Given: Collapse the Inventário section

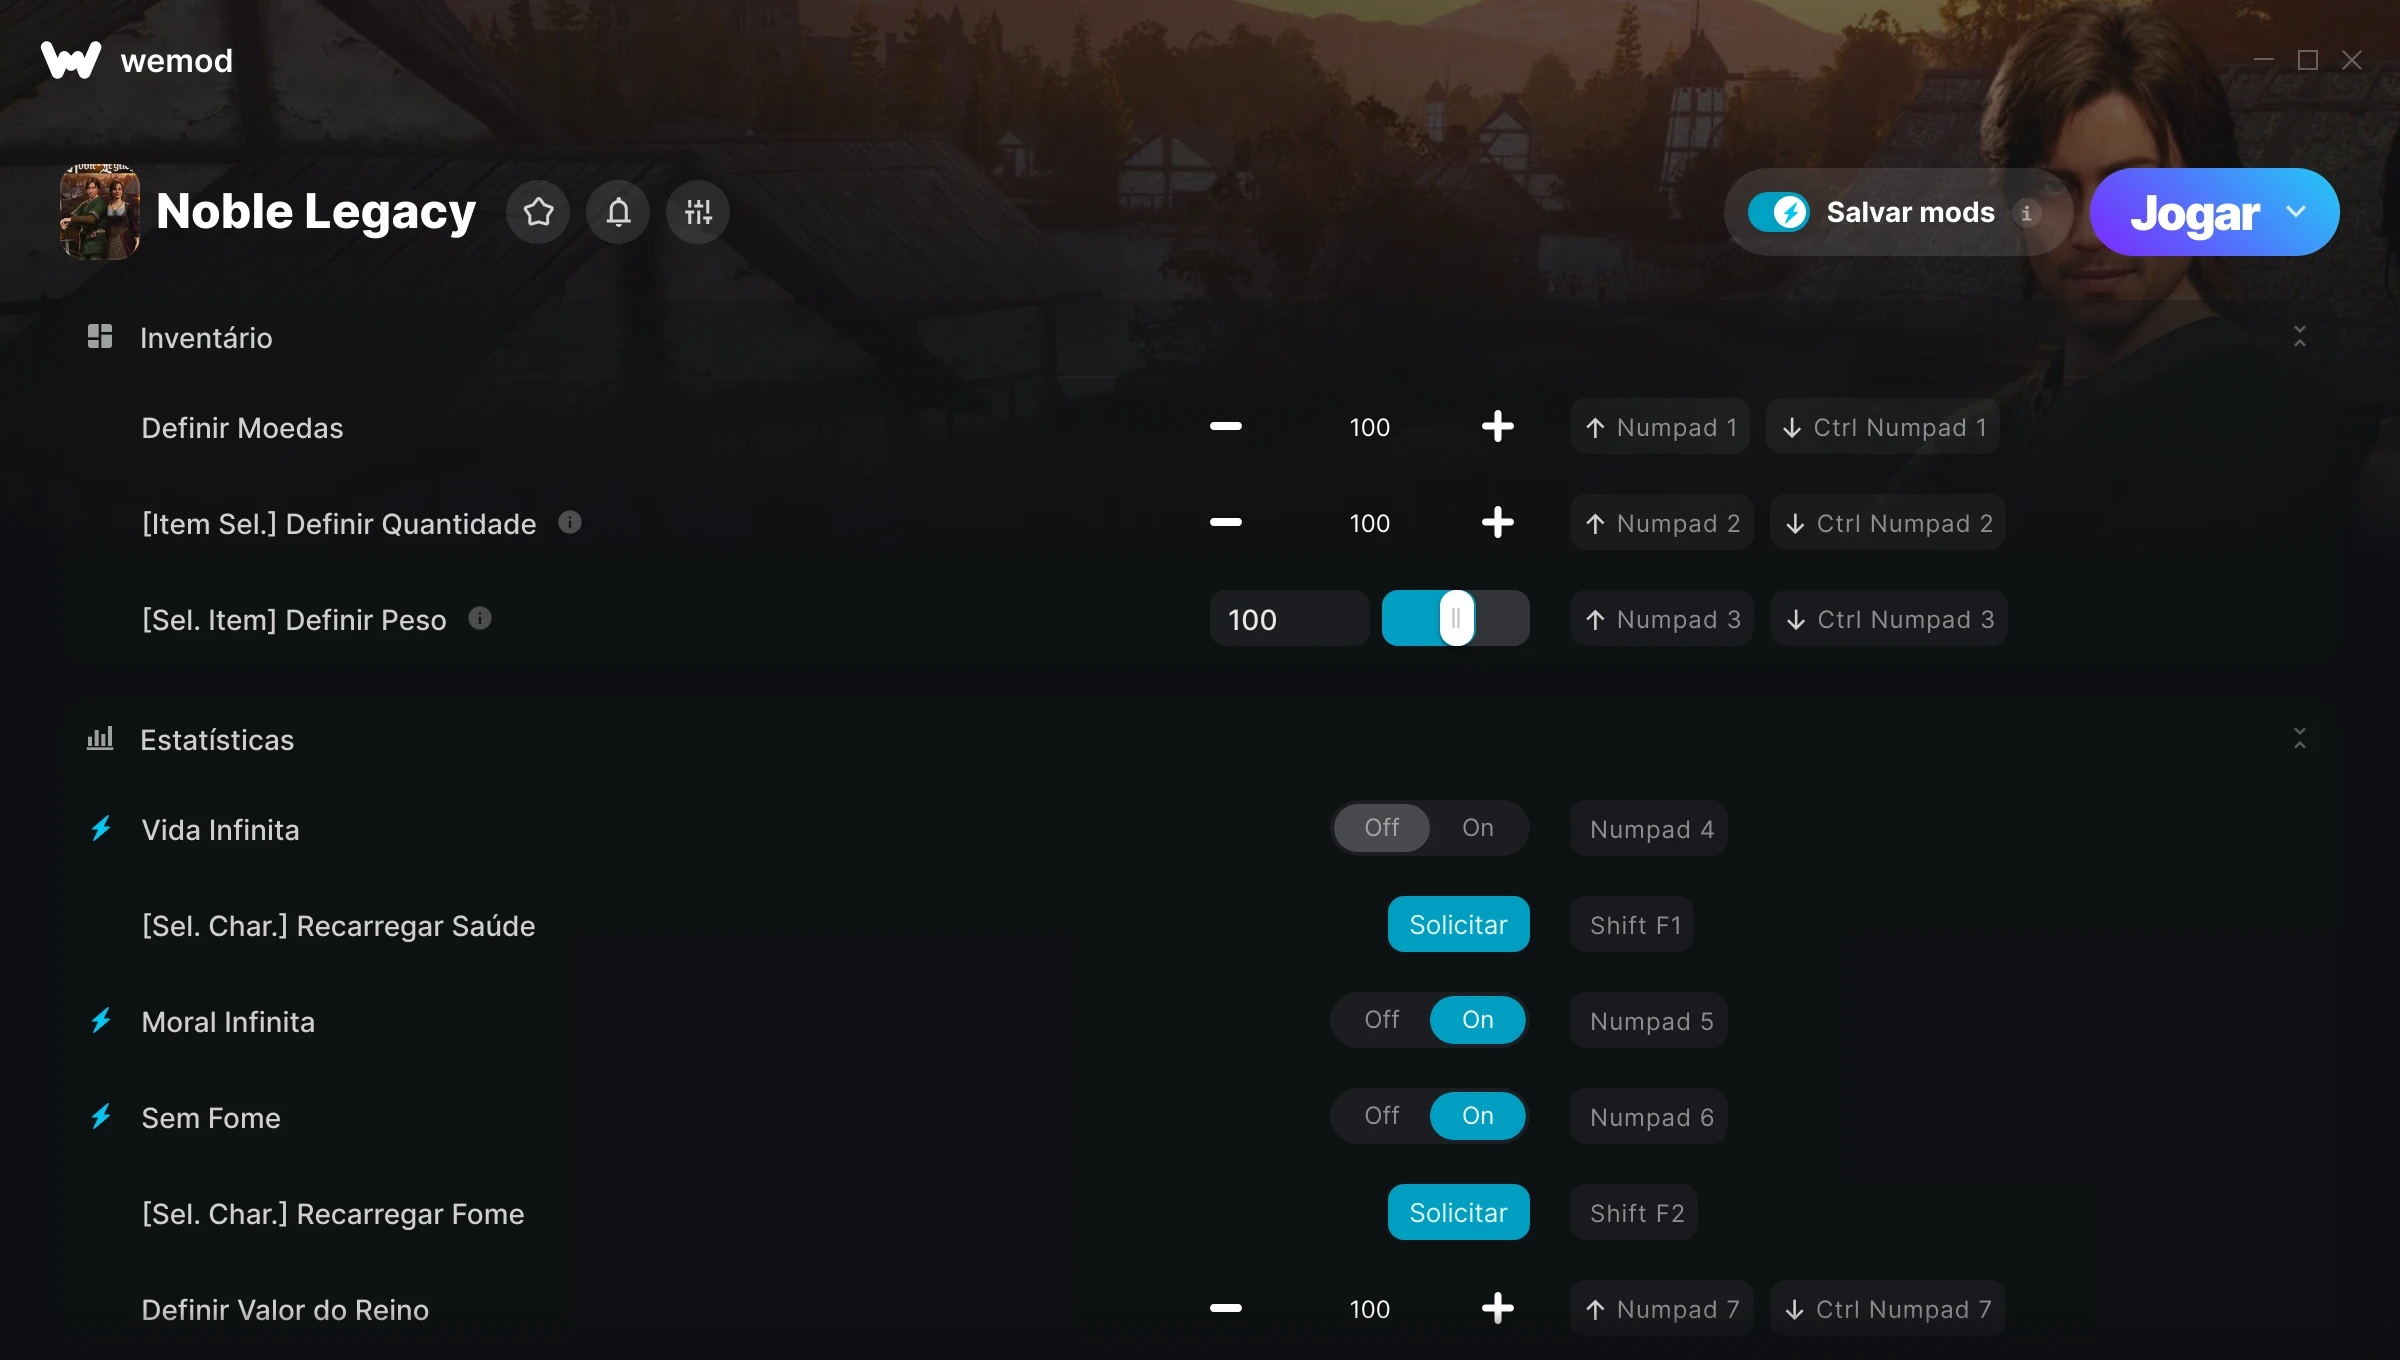Looking at the screenshot, I should coord(2300,337).
